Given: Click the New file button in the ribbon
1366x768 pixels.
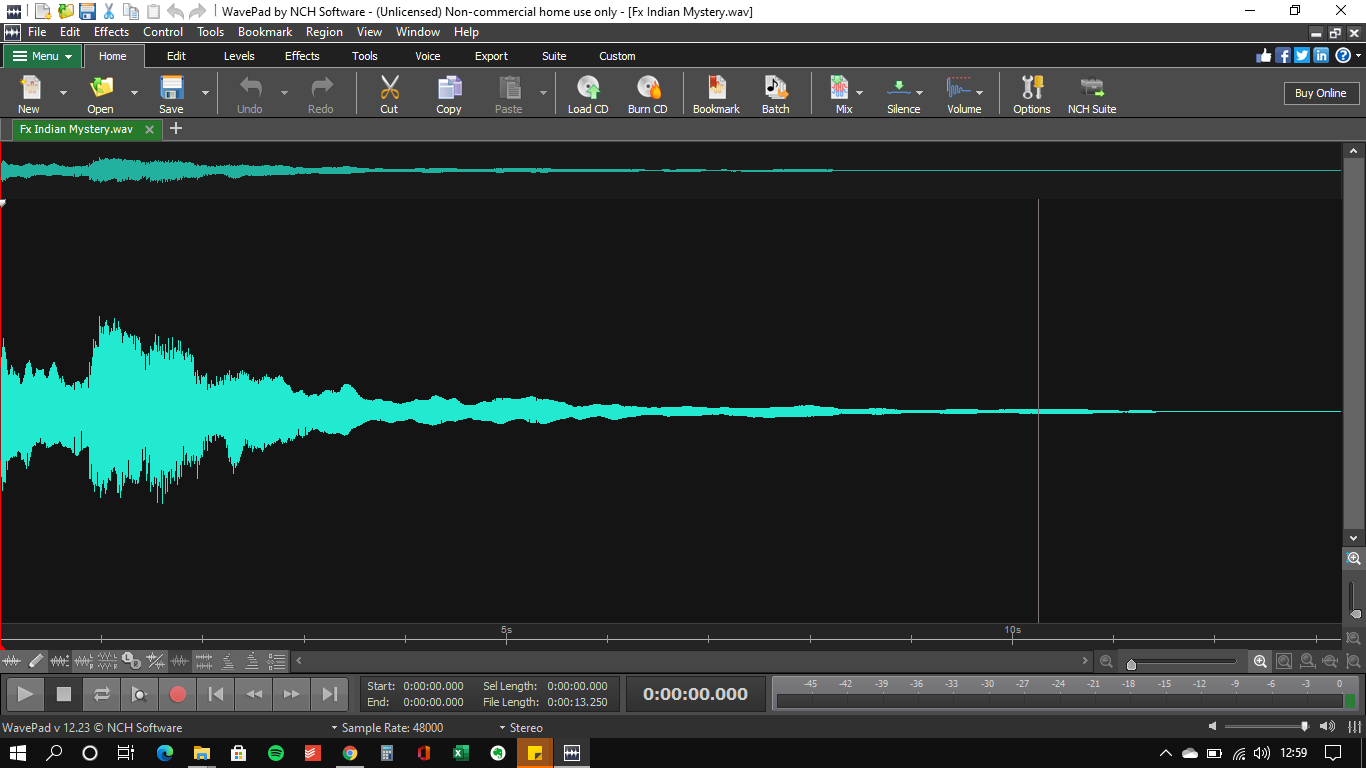Looking at the screenshot, I should pyautogui.click(x=29, y=94).
